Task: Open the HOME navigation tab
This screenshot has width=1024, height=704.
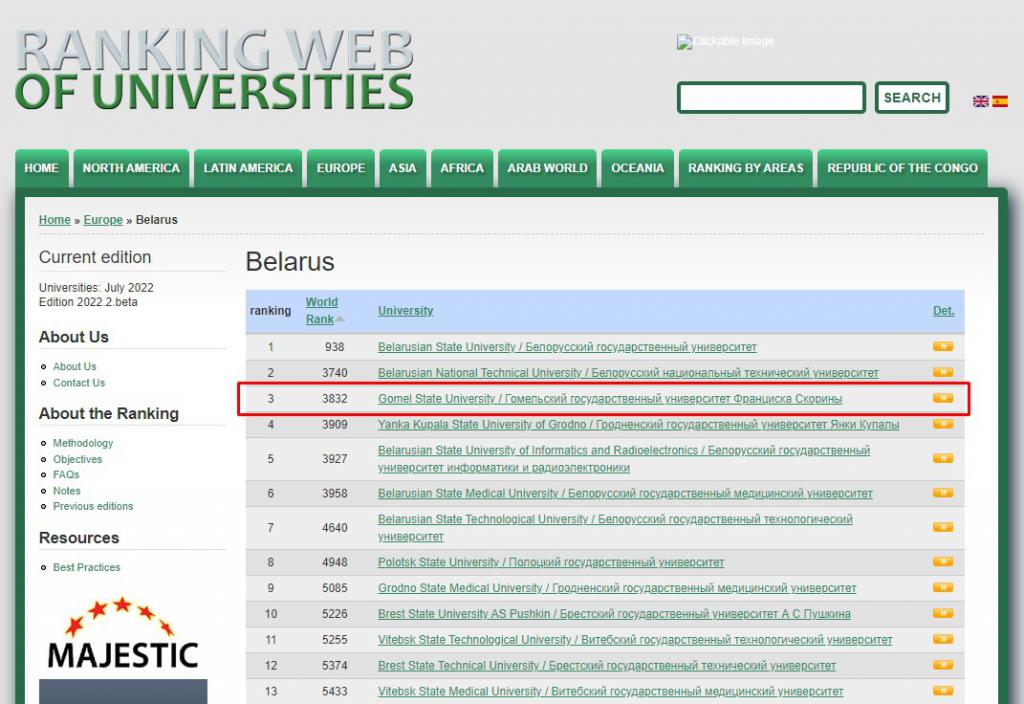Action: click(42, 168)
